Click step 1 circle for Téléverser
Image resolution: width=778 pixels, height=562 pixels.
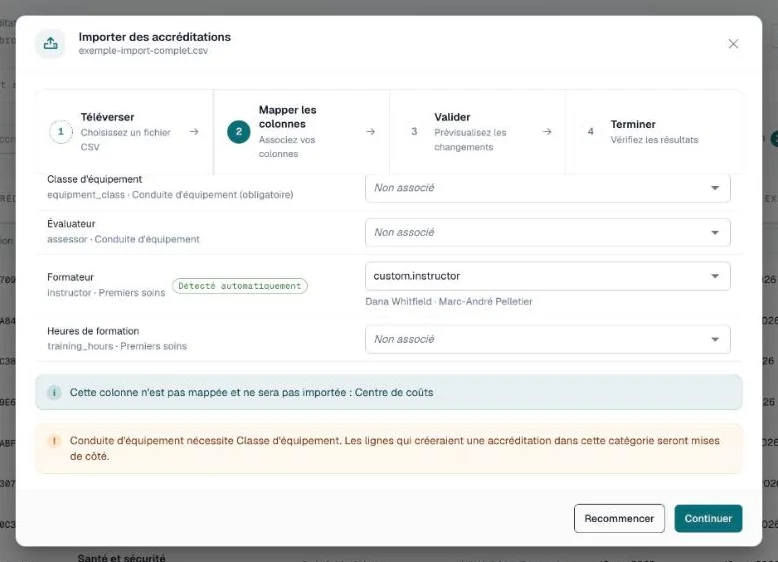tap(61, 132)
